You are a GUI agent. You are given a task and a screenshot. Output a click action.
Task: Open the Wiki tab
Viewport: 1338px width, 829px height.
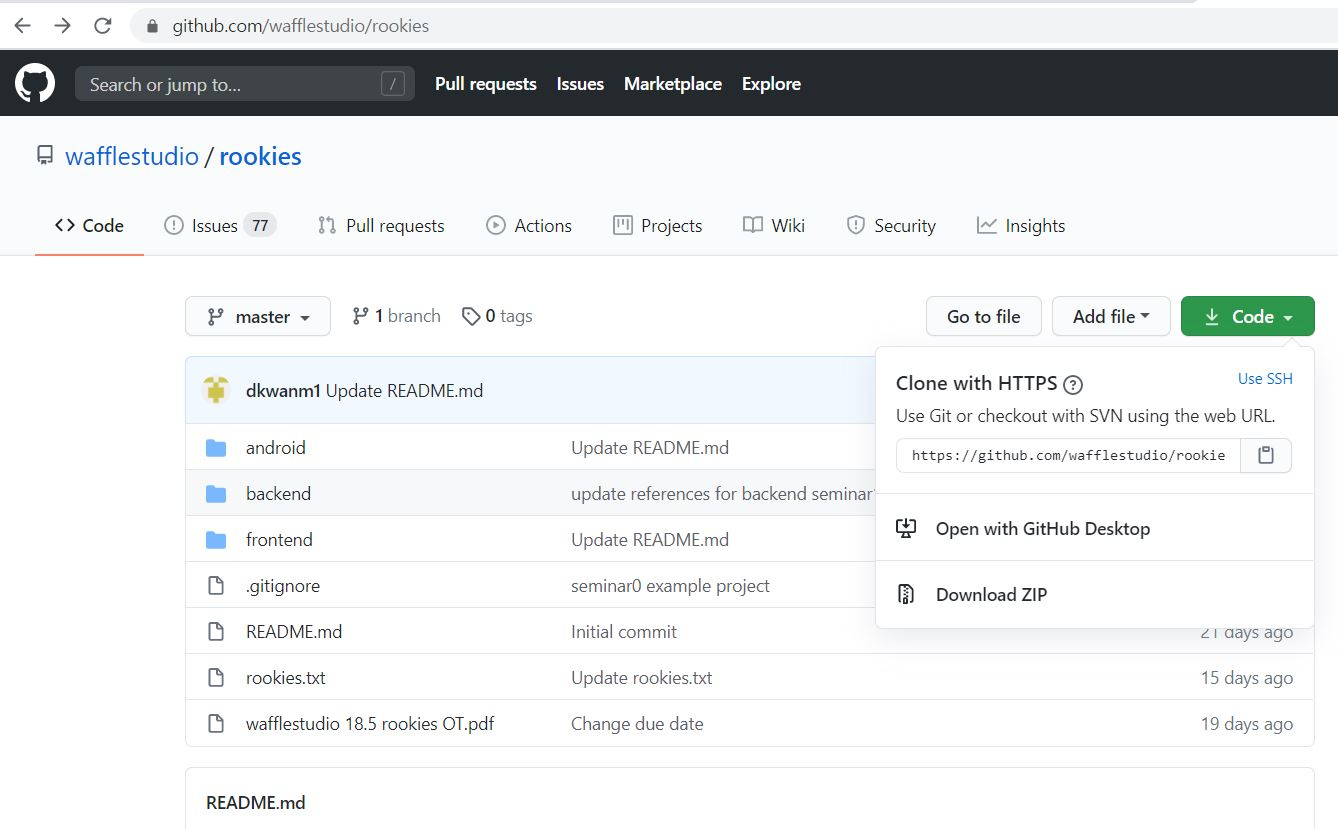pos(774,226)
